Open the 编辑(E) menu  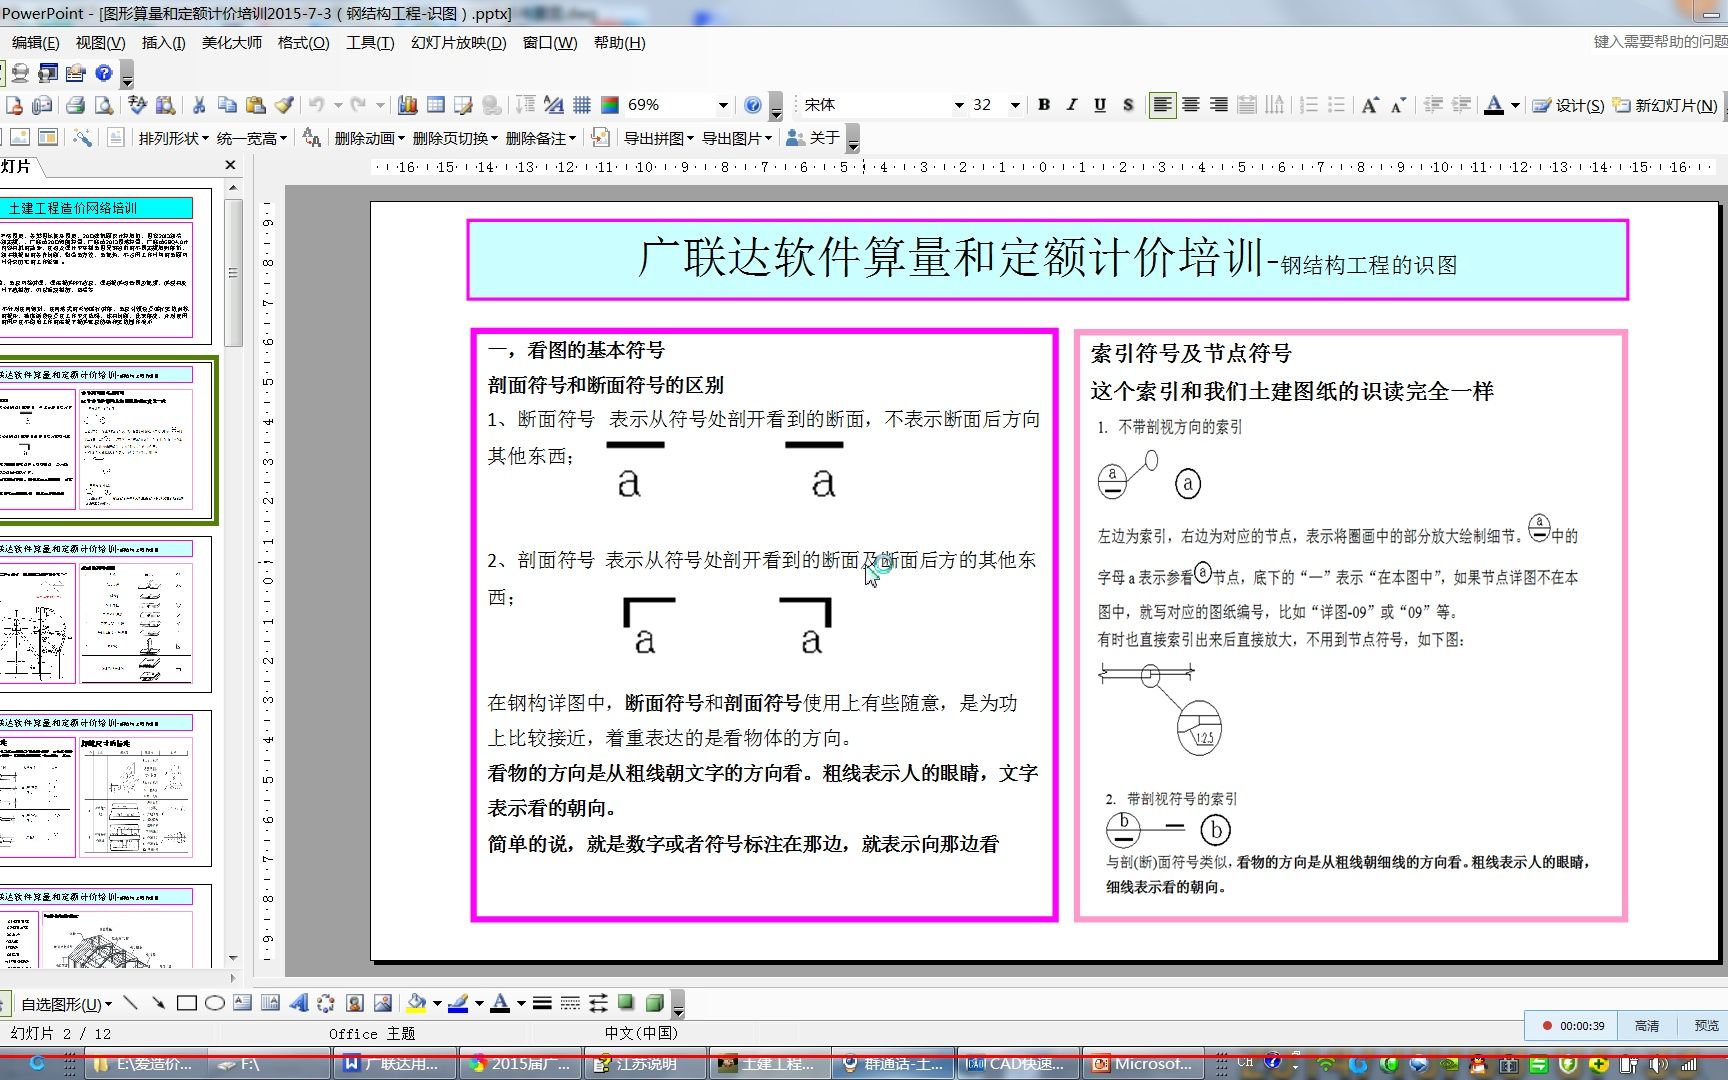(35, 43)
